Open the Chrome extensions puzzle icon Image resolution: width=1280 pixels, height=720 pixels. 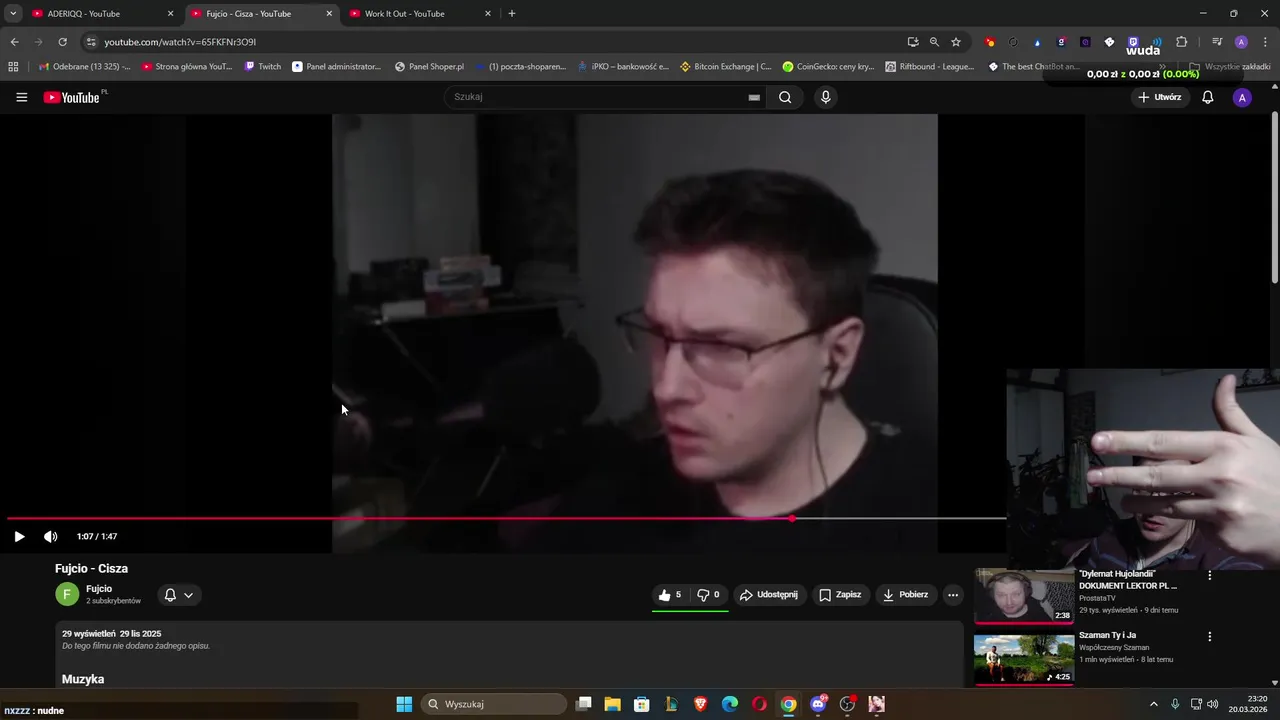point(1182,42)
